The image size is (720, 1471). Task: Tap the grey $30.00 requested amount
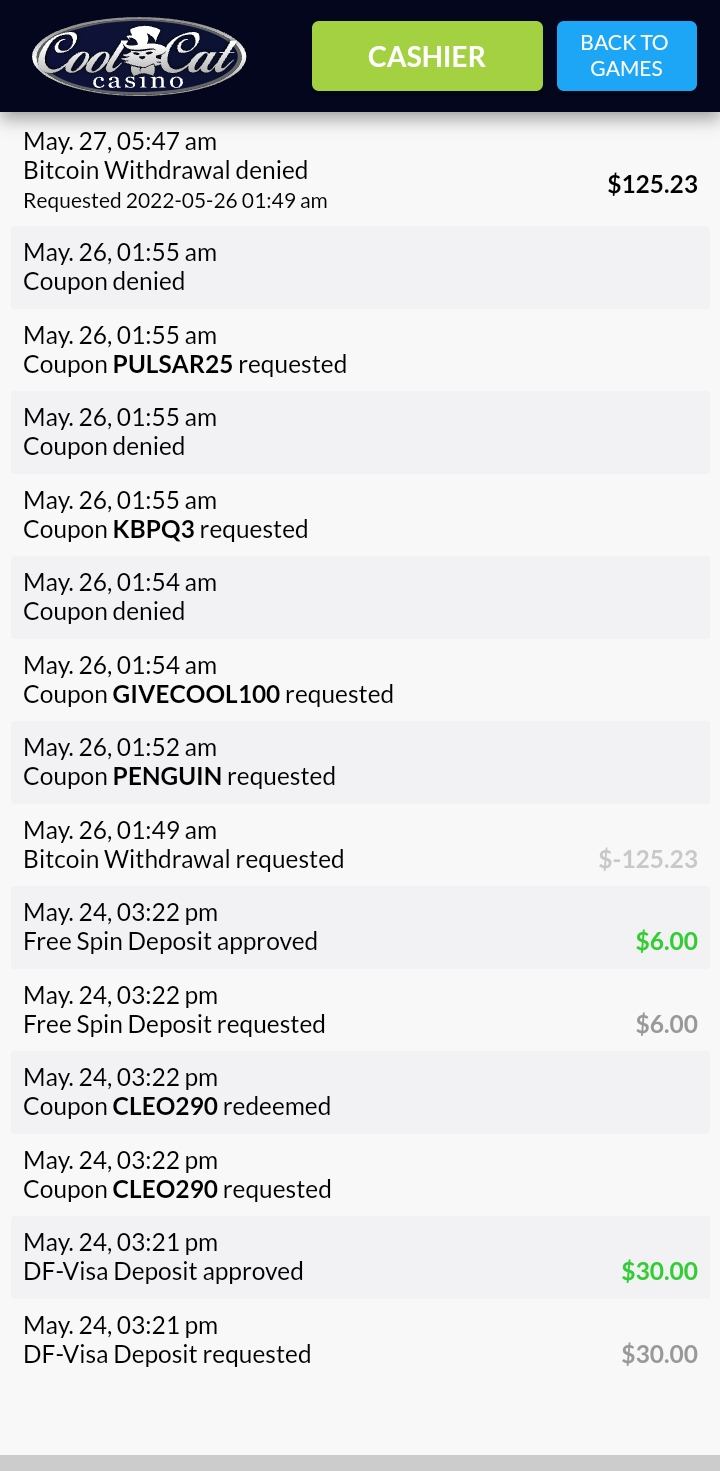pyautogui.click(x=659, y=1354)
